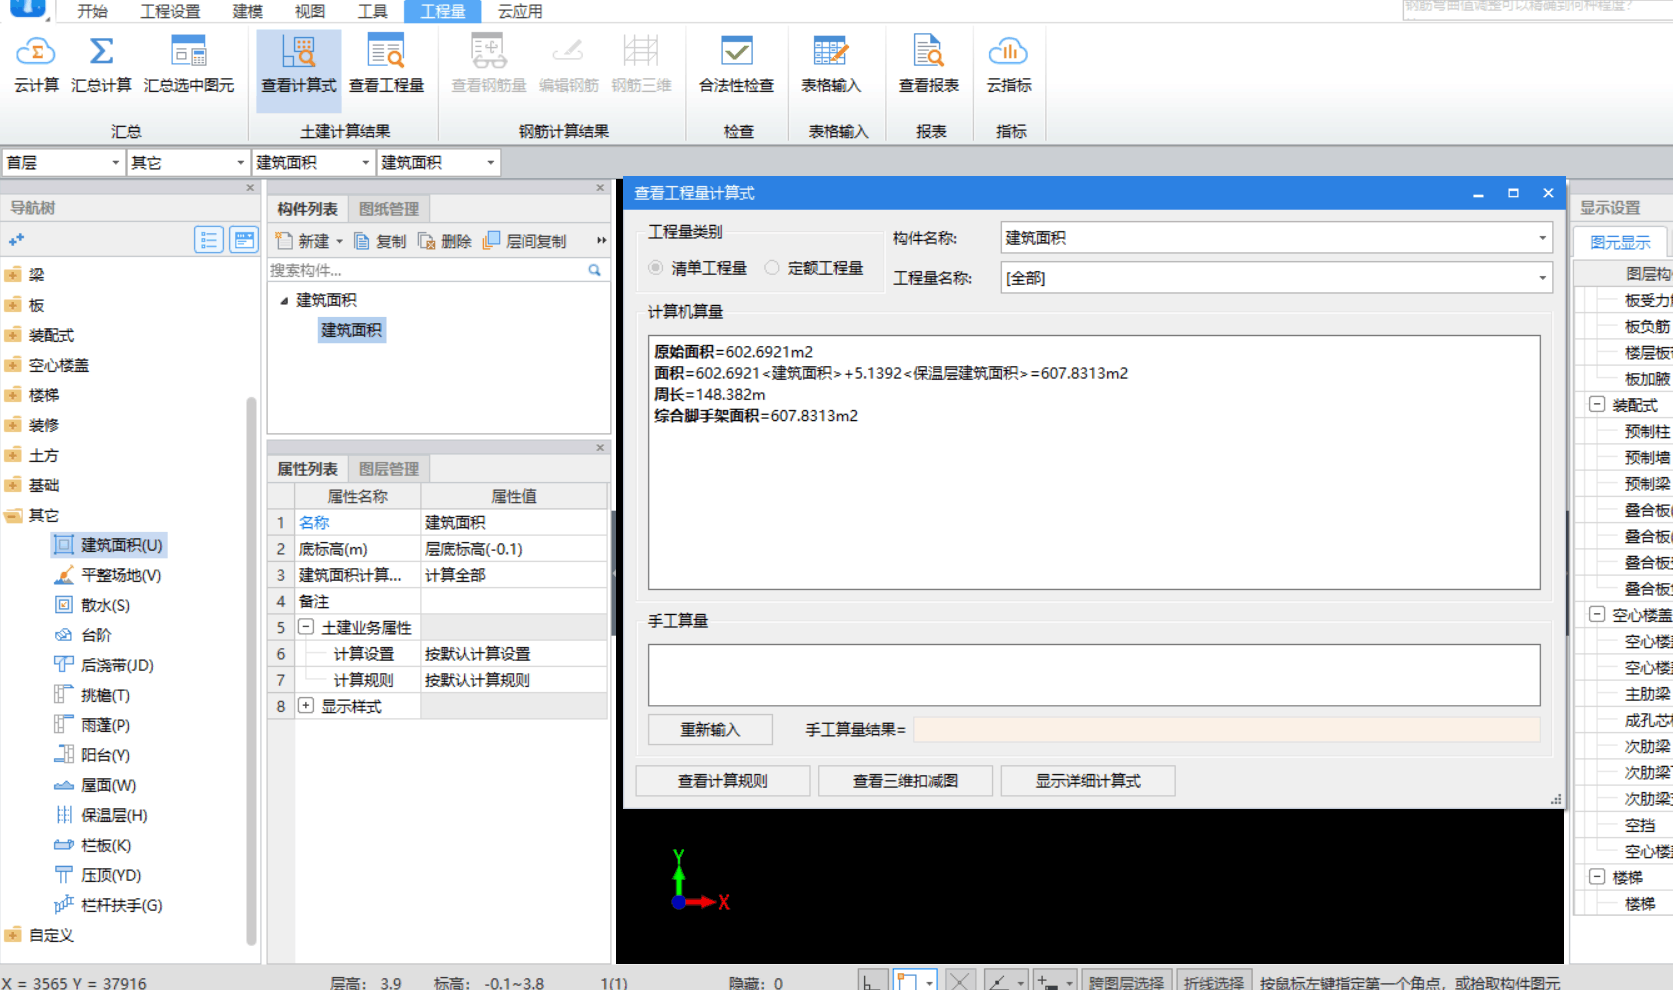Click 查看三维扣减图 button
This screenshot has height=990, width=1673.
905,781
